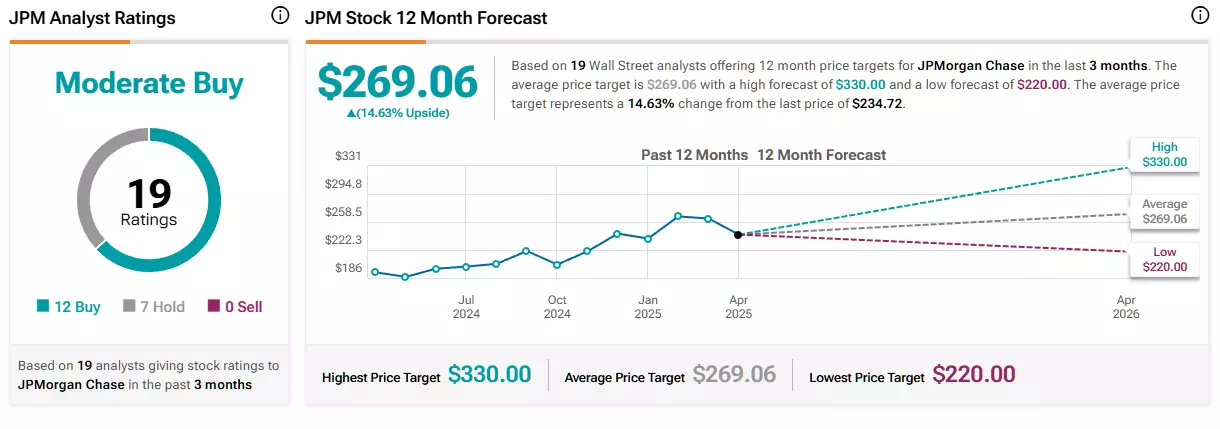This screenshot has height=429, width=1220.
Task: Click the maroon Sell legend square
Action: point(214,307)
